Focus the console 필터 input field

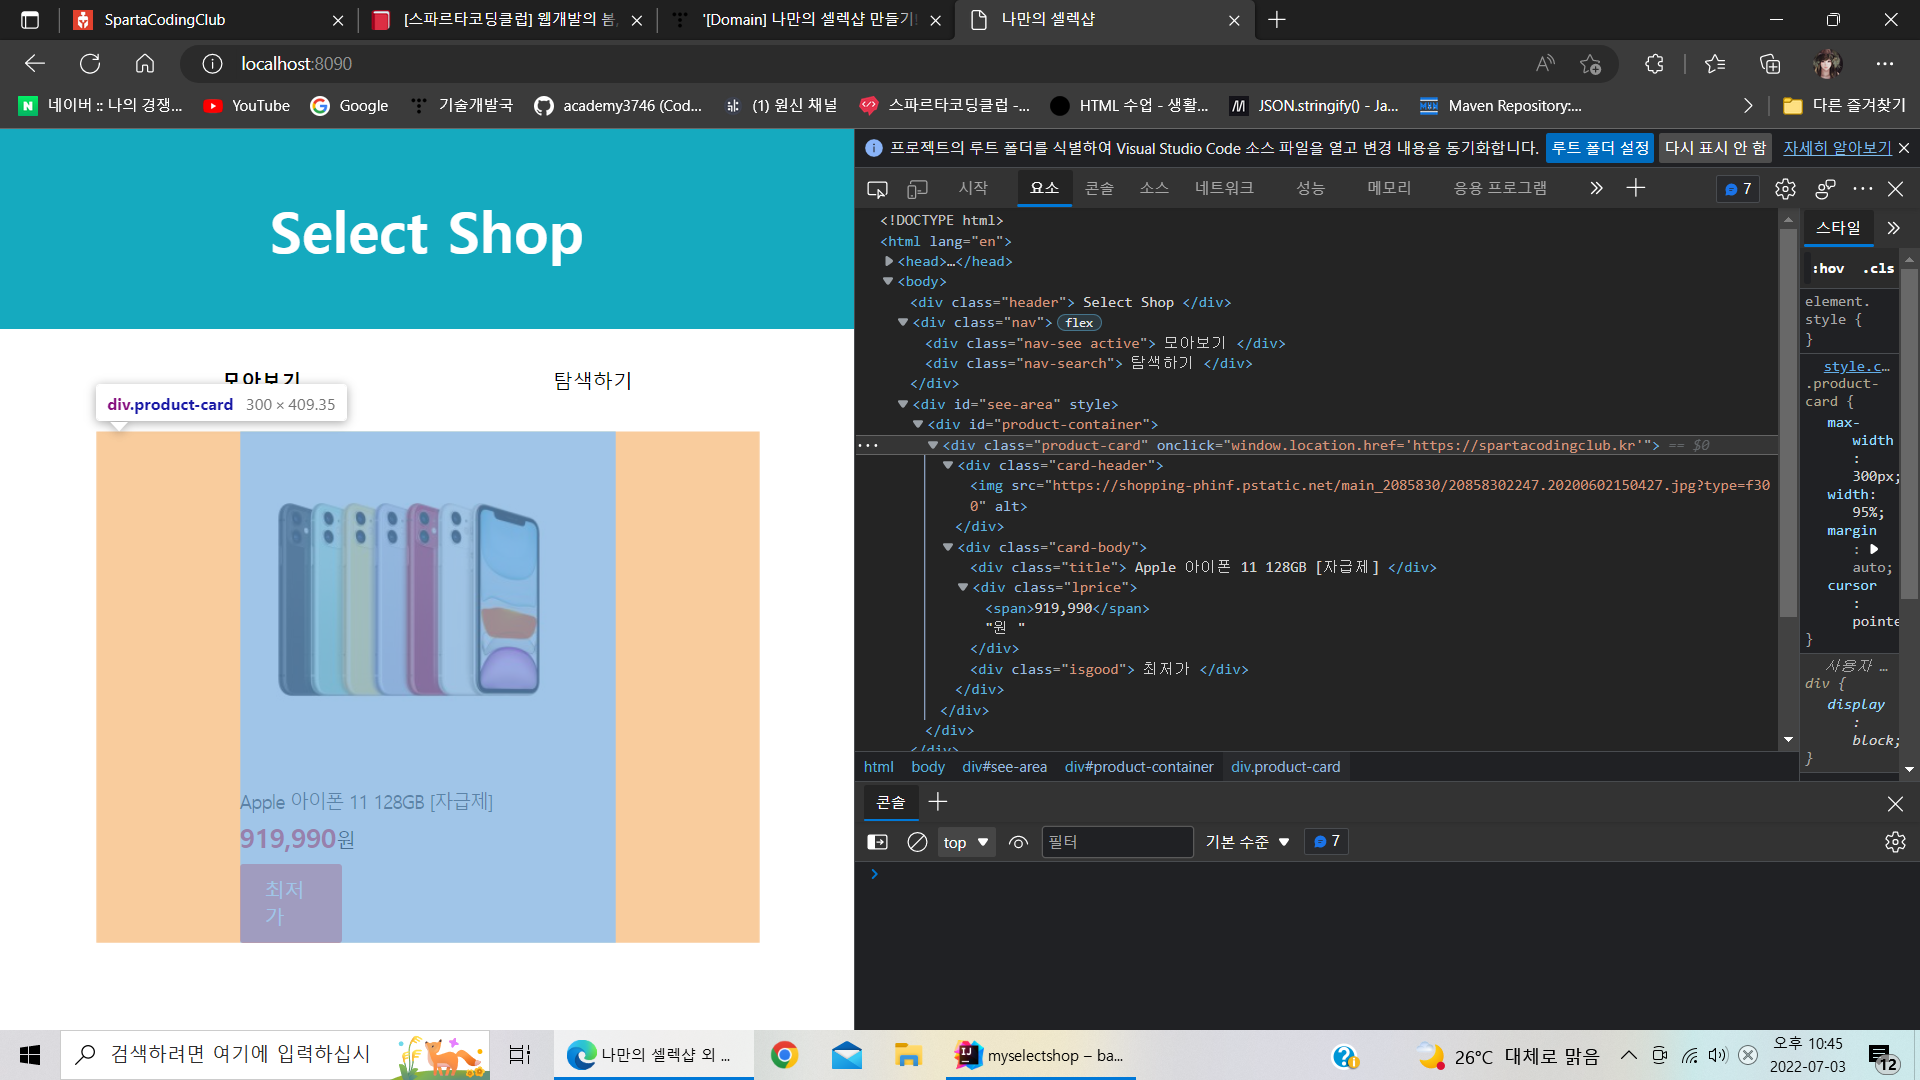pyautogui.click(x=1117, y=842)
